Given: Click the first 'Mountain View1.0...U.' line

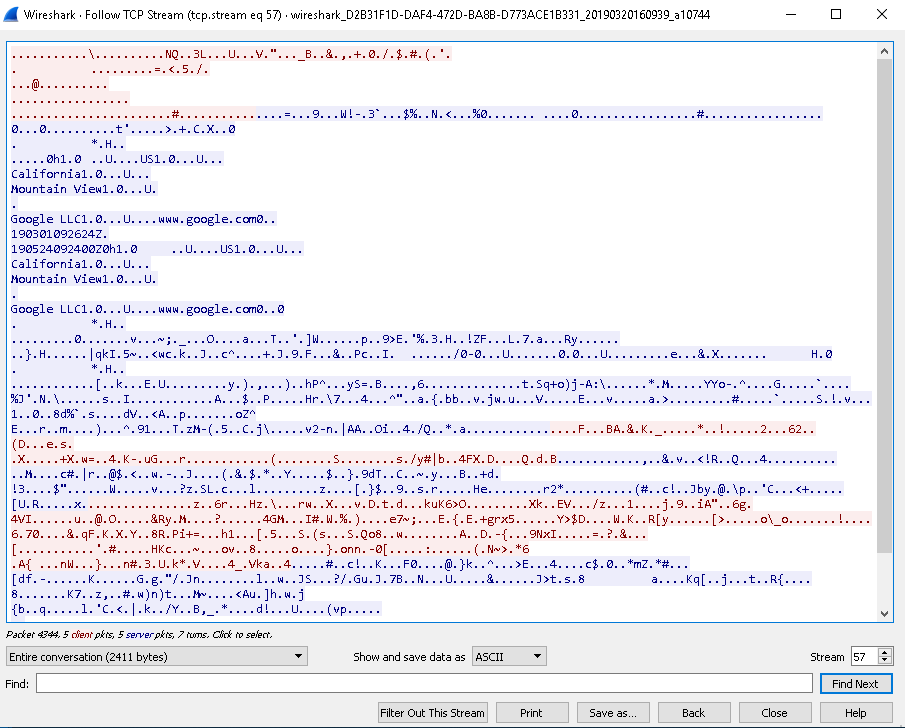Looking at the screenshot, I should tap(84, 189).
